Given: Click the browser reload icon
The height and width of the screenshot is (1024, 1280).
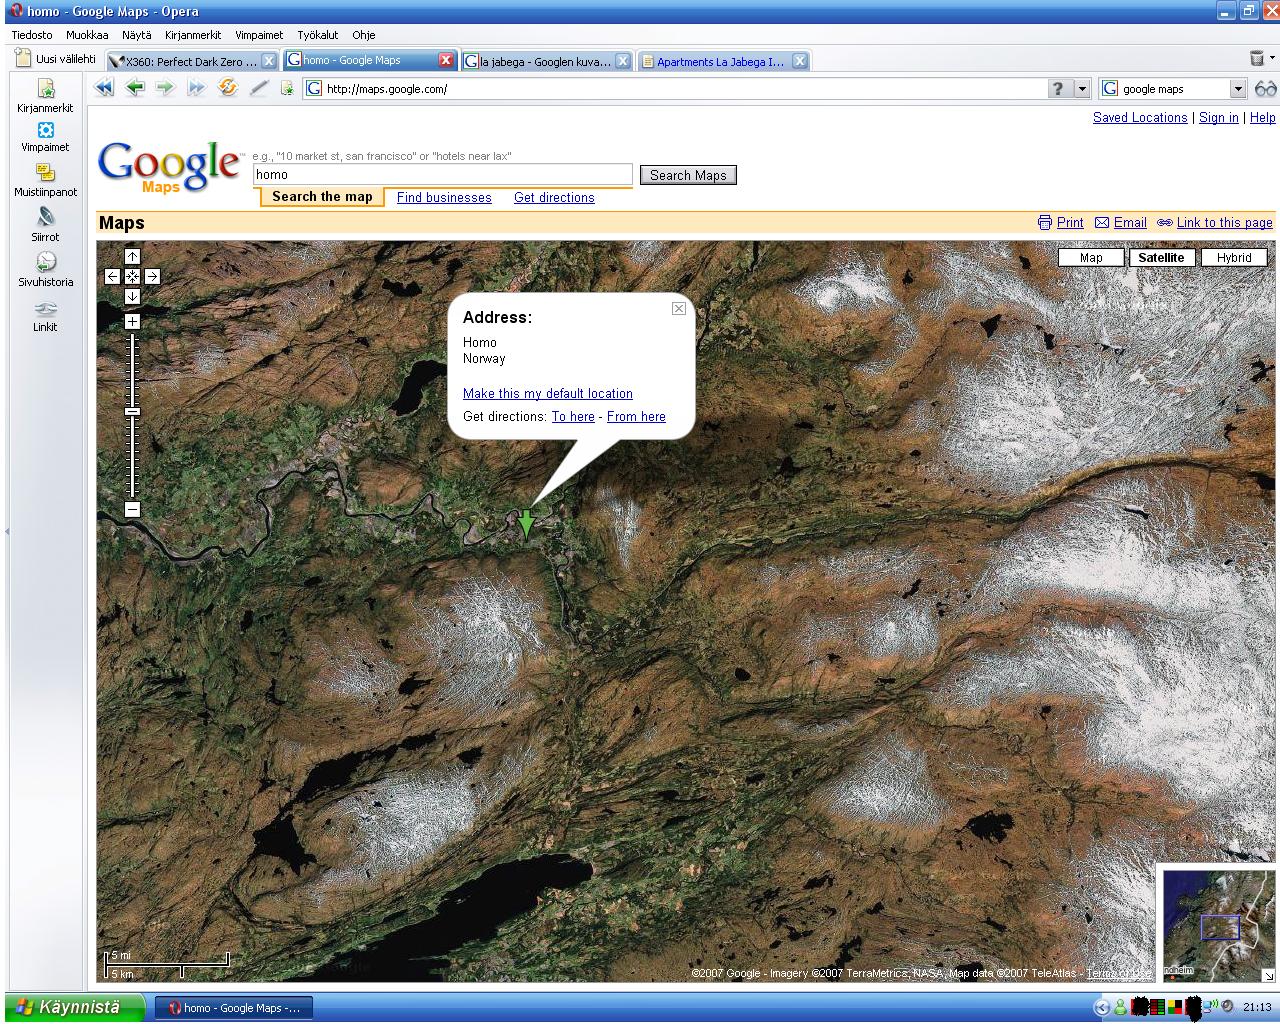Looking at the screenshot, I should [x=228, y=88].
